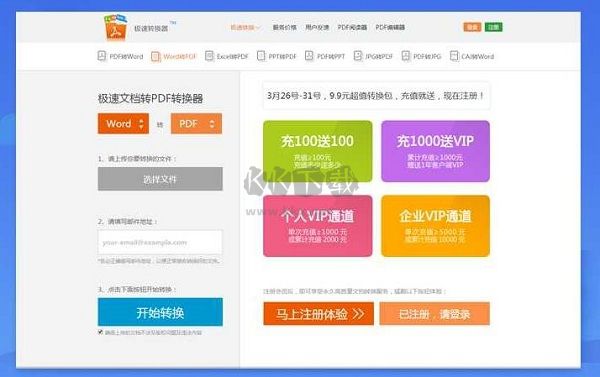Select the CAJ转Word conversion icon
This screenshot has width=600, height=377.
click(454, 56)
